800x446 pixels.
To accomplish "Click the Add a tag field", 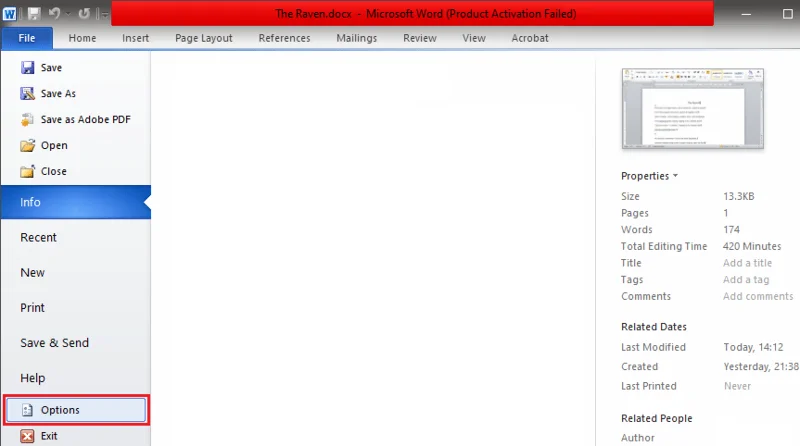I will click(745, 280).
